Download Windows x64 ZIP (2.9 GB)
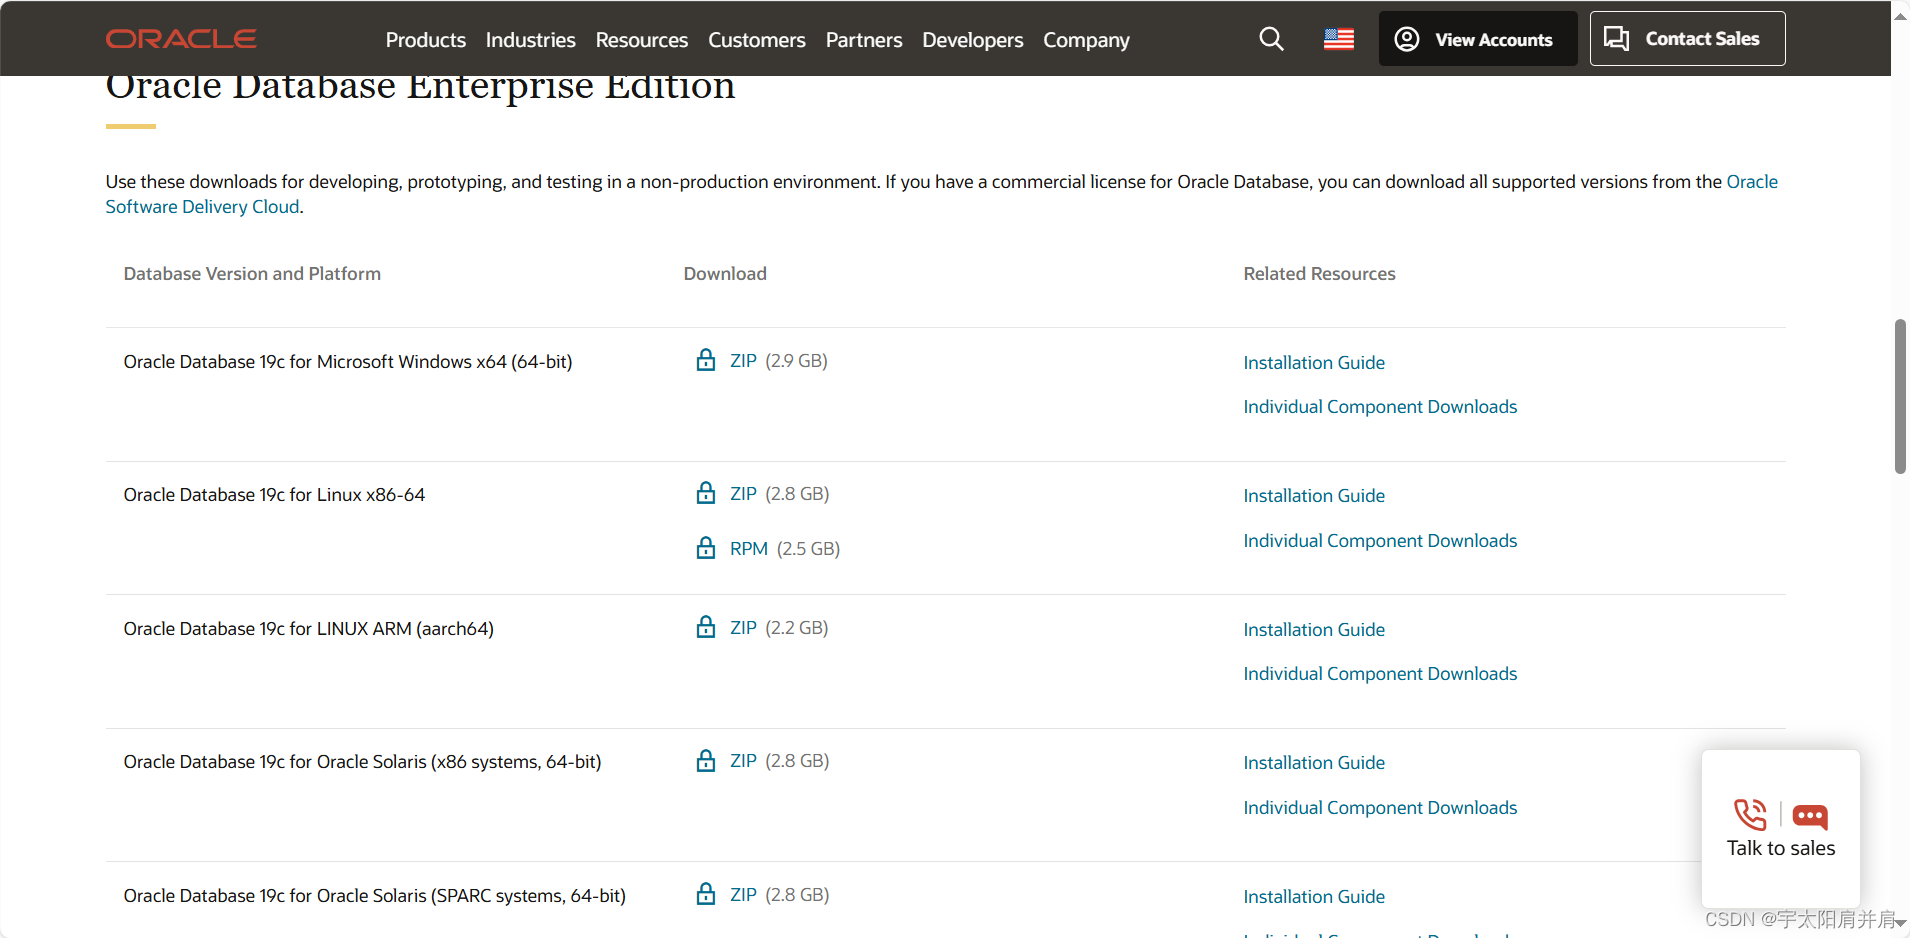 (x=743, y=361)
